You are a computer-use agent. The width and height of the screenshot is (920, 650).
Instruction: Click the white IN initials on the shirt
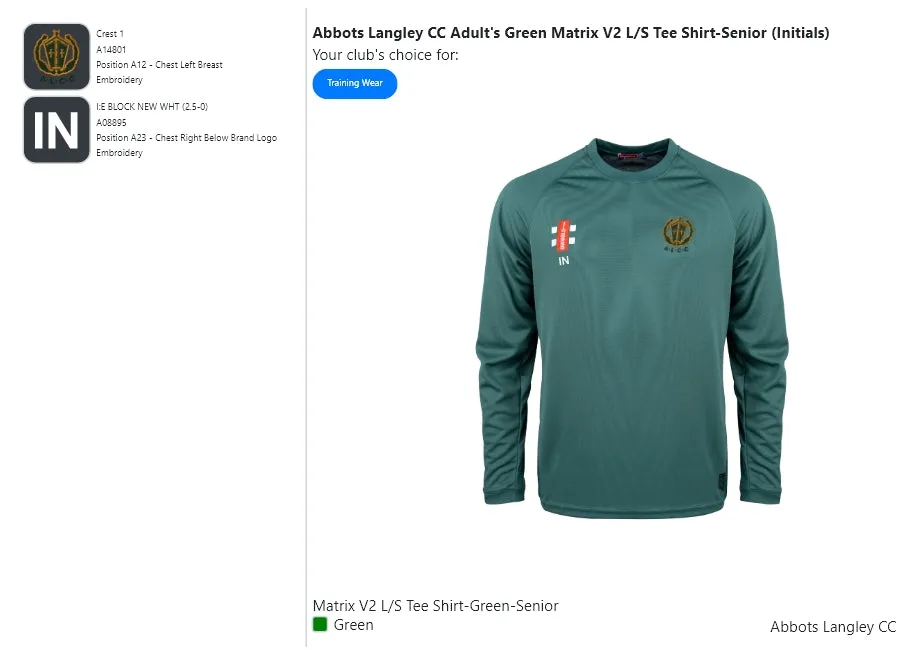(563, 261)
